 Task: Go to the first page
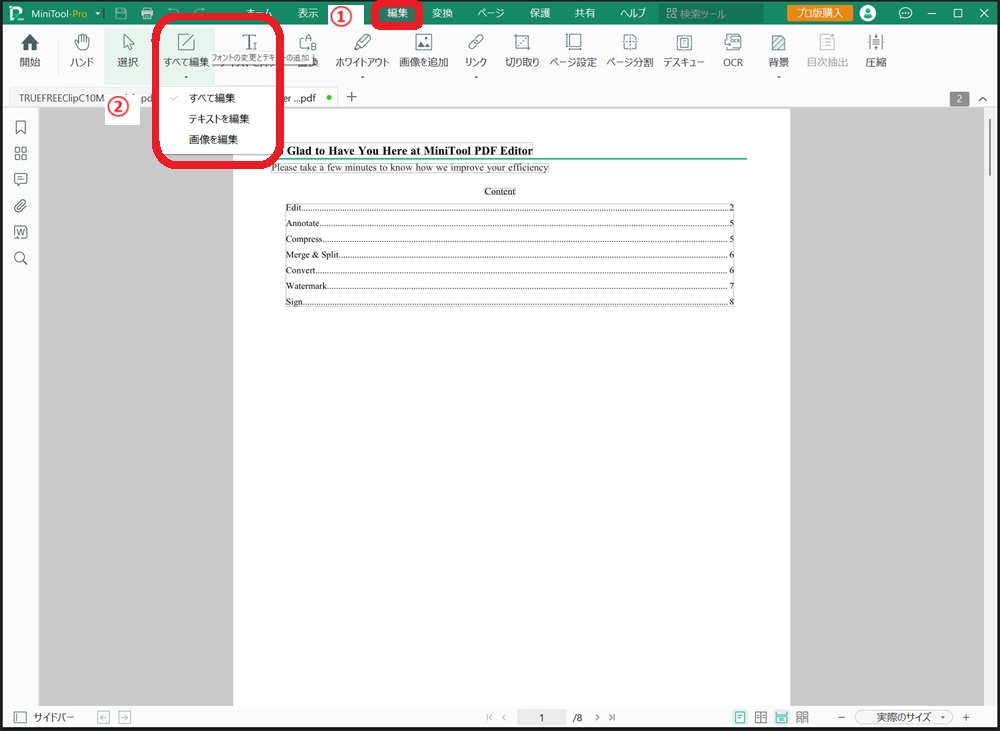489,718
